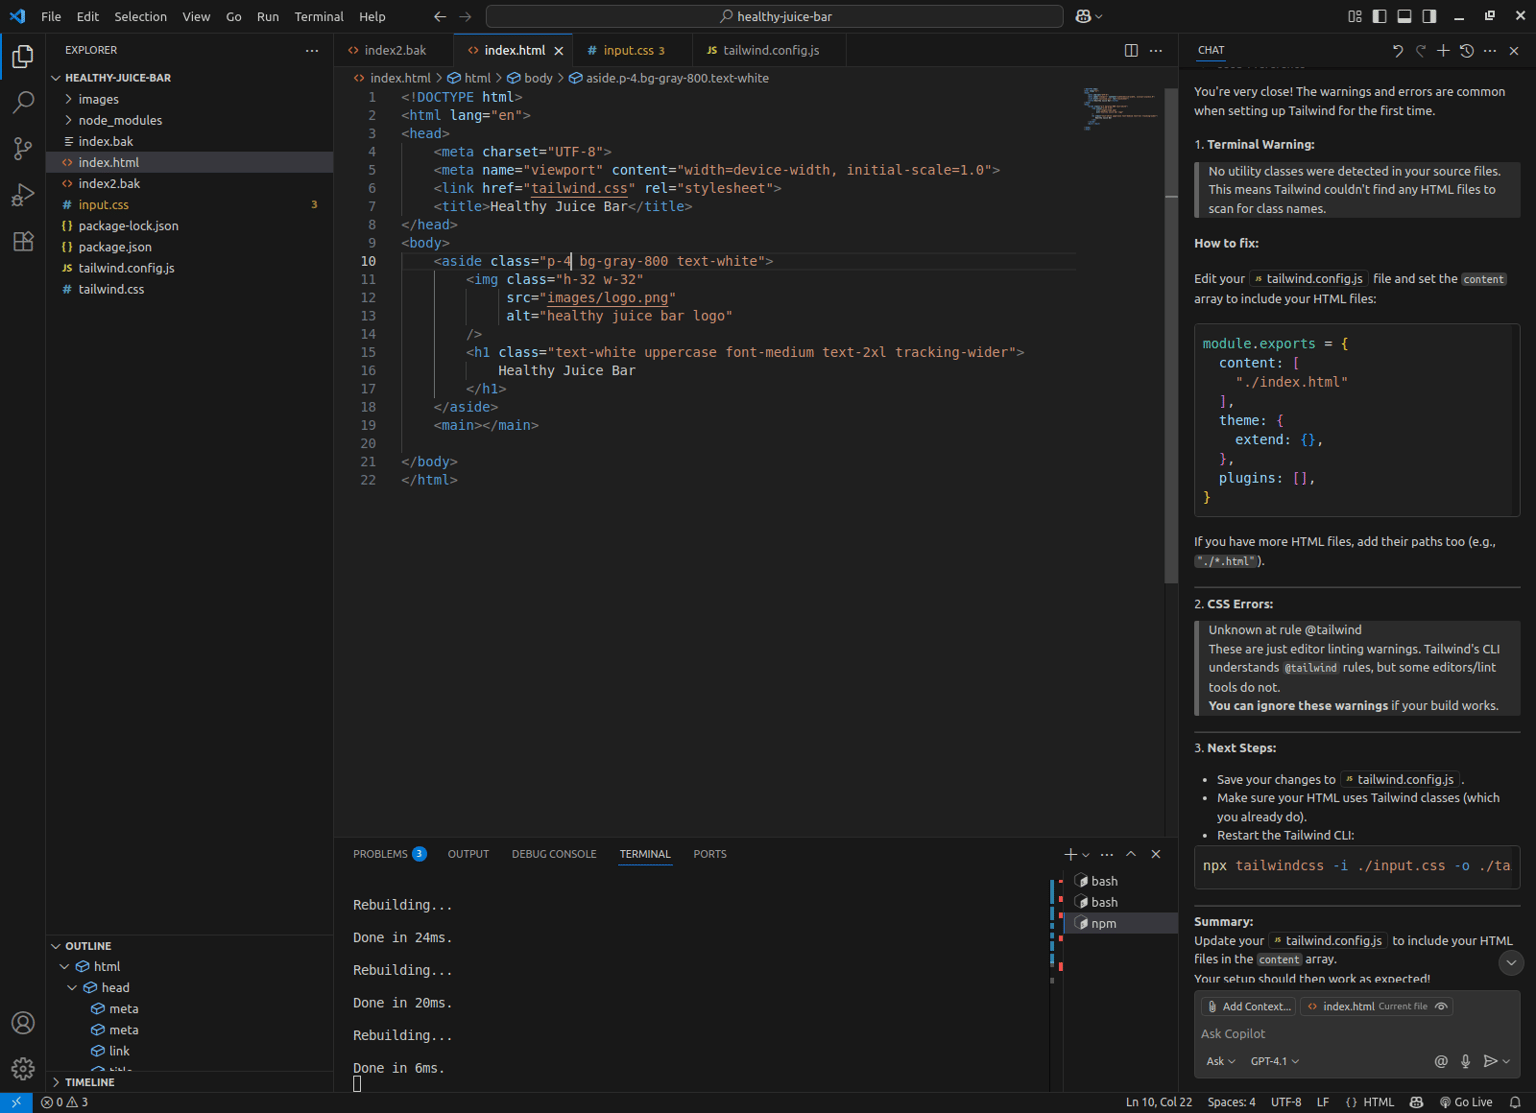The image size is (1536, 1113).
Task: Click the Go Forward navigation arrow
Action: click(465, 16)
